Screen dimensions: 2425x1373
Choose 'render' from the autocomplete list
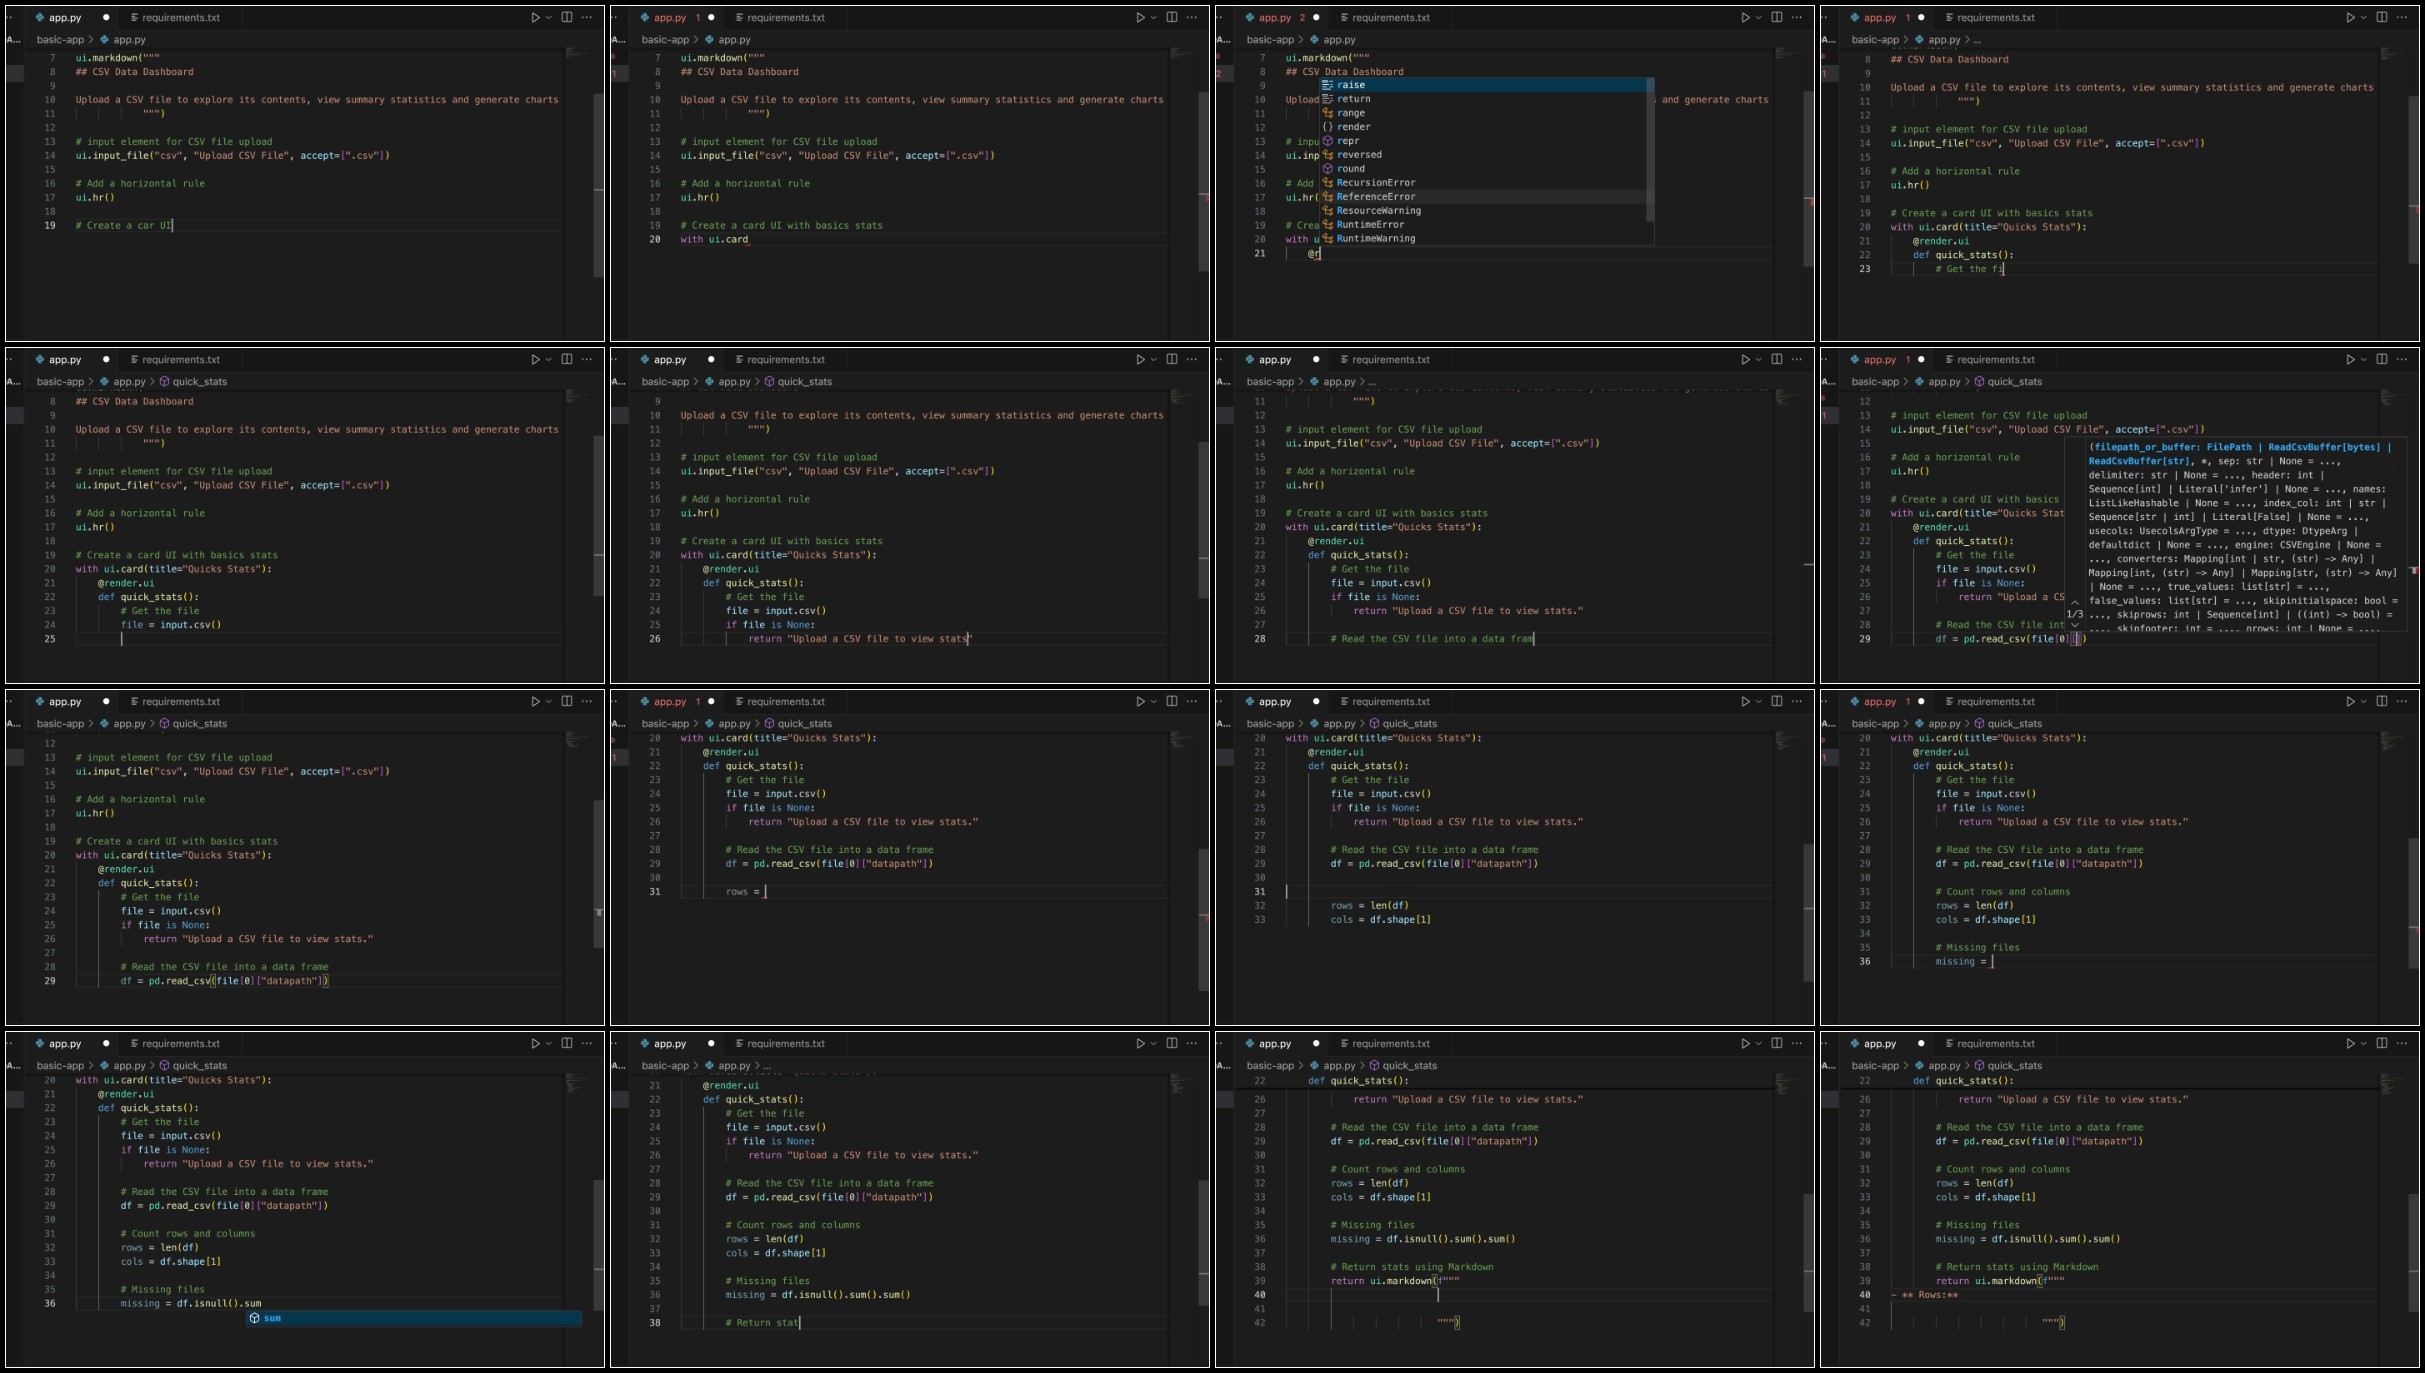pos(1483,127)
